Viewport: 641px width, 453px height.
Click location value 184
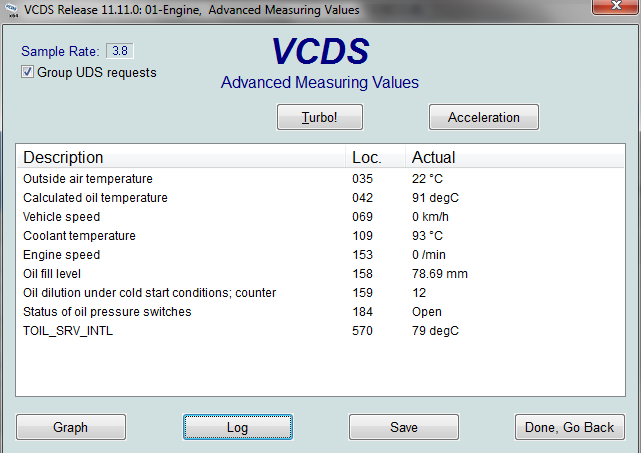tap(363, 312)
